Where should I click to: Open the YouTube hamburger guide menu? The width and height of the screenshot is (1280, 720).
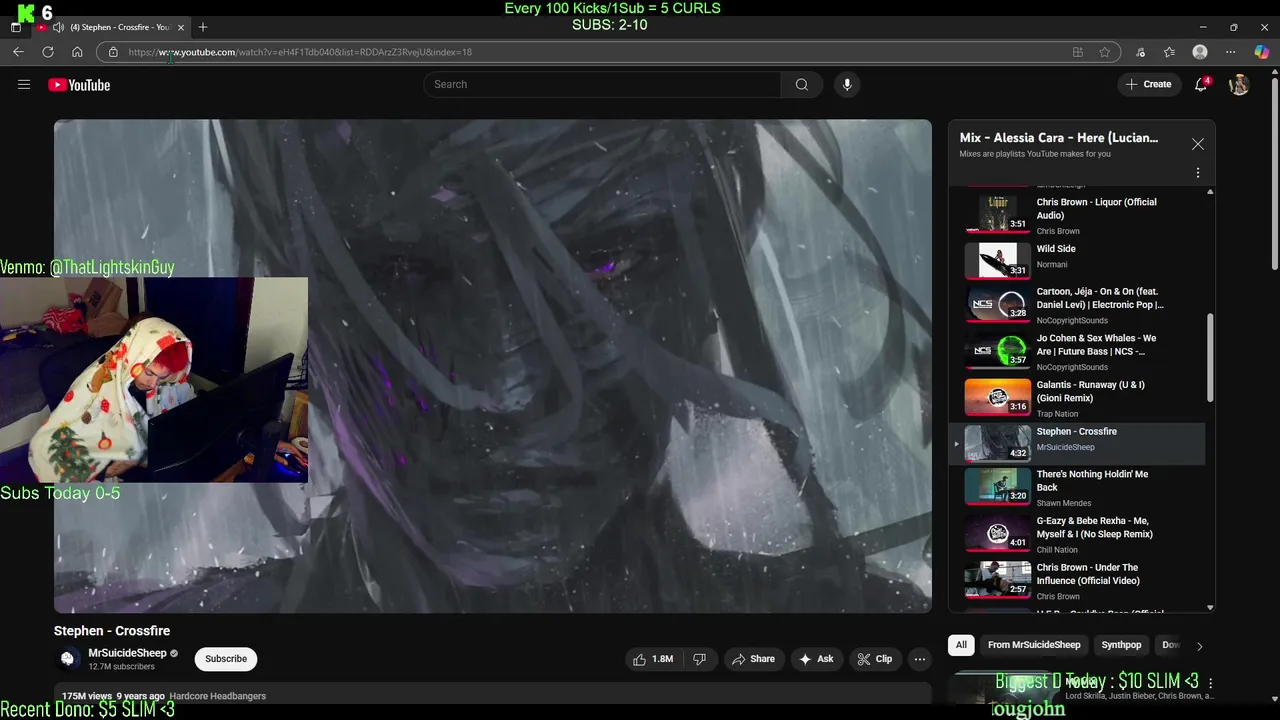pos(24,85)
